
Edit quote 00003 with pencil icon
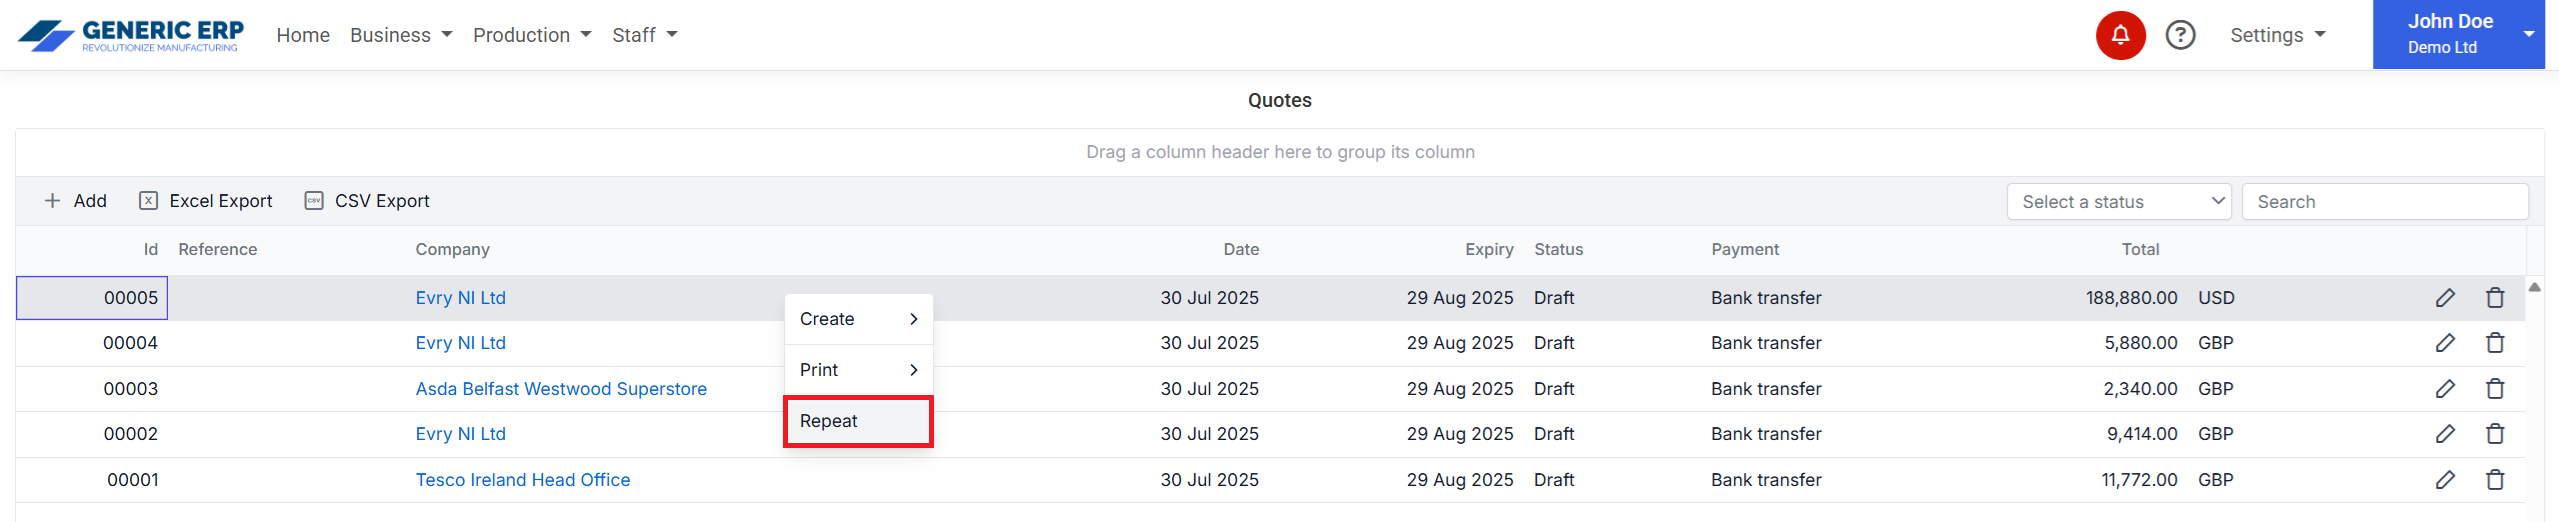pyautogui.click(x=2444, y=389)
